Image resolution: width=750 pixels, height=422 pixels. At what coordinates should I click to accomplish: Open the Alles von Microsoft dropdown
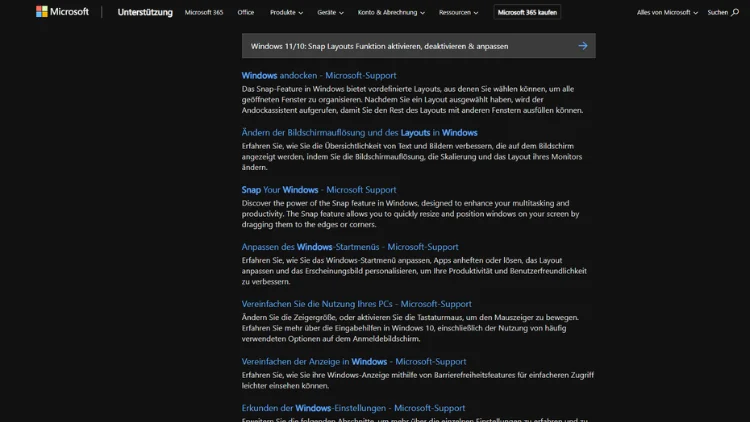point(667,12)
